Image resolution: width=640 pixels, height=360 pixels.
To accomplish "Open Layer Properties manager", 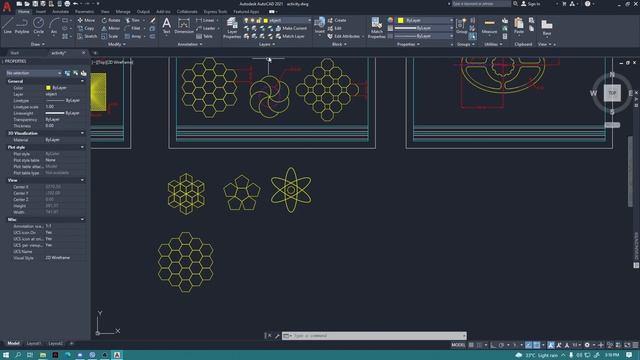I will (x=232, y=28).
